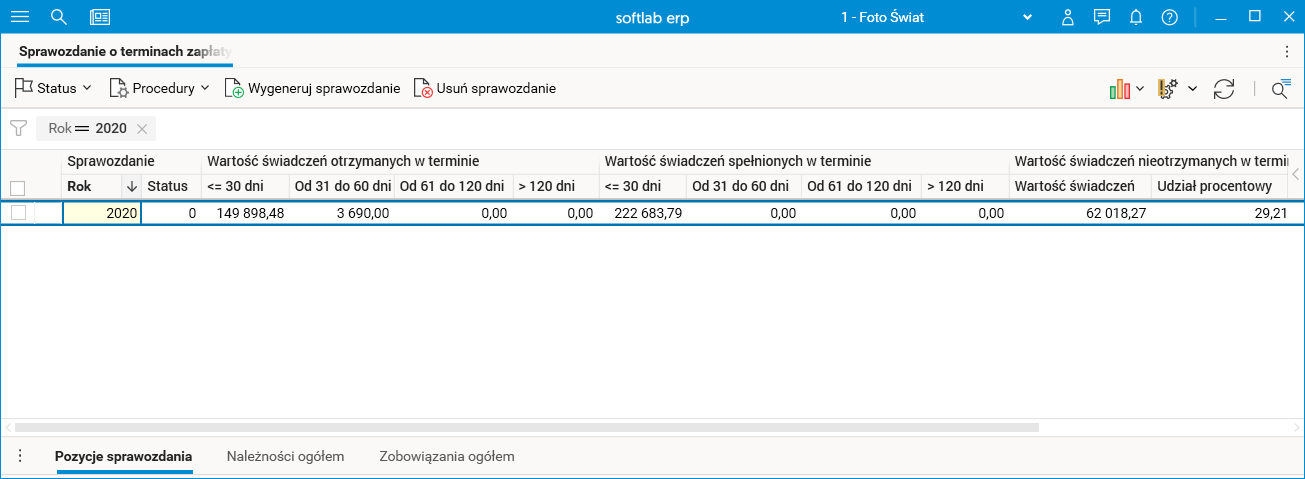Open the help question mark icon
The image size is (1305, 479).
1170,17
